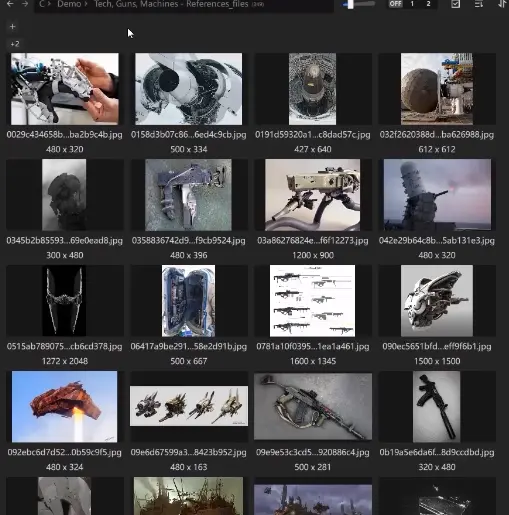Open the Demo folder breadcrumb
Viewport: 509px width, 515px height.
[69, 4]
